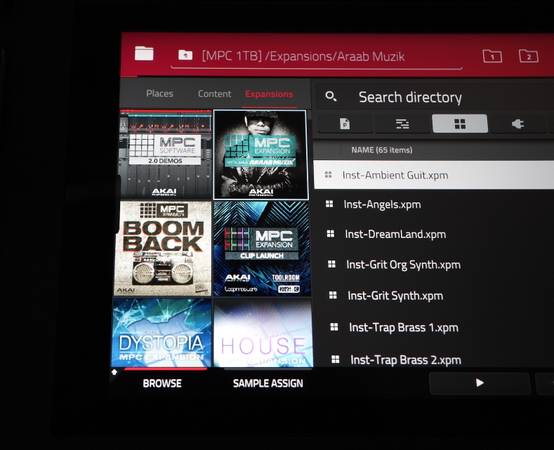This screenshot has width=554, height=450.
Task: Open the Search directory field
Action: pyautogui.click(x=410, y=97)
